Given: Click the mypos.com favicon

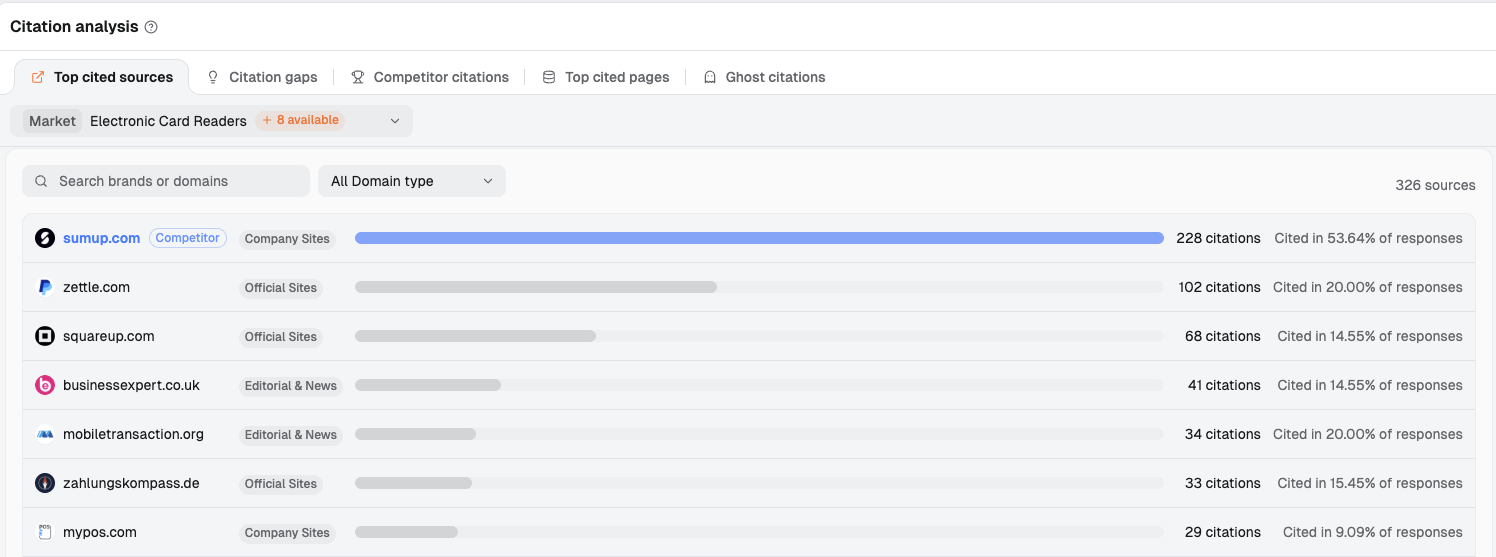Looking at the screenshot, I should coord(45,532).
